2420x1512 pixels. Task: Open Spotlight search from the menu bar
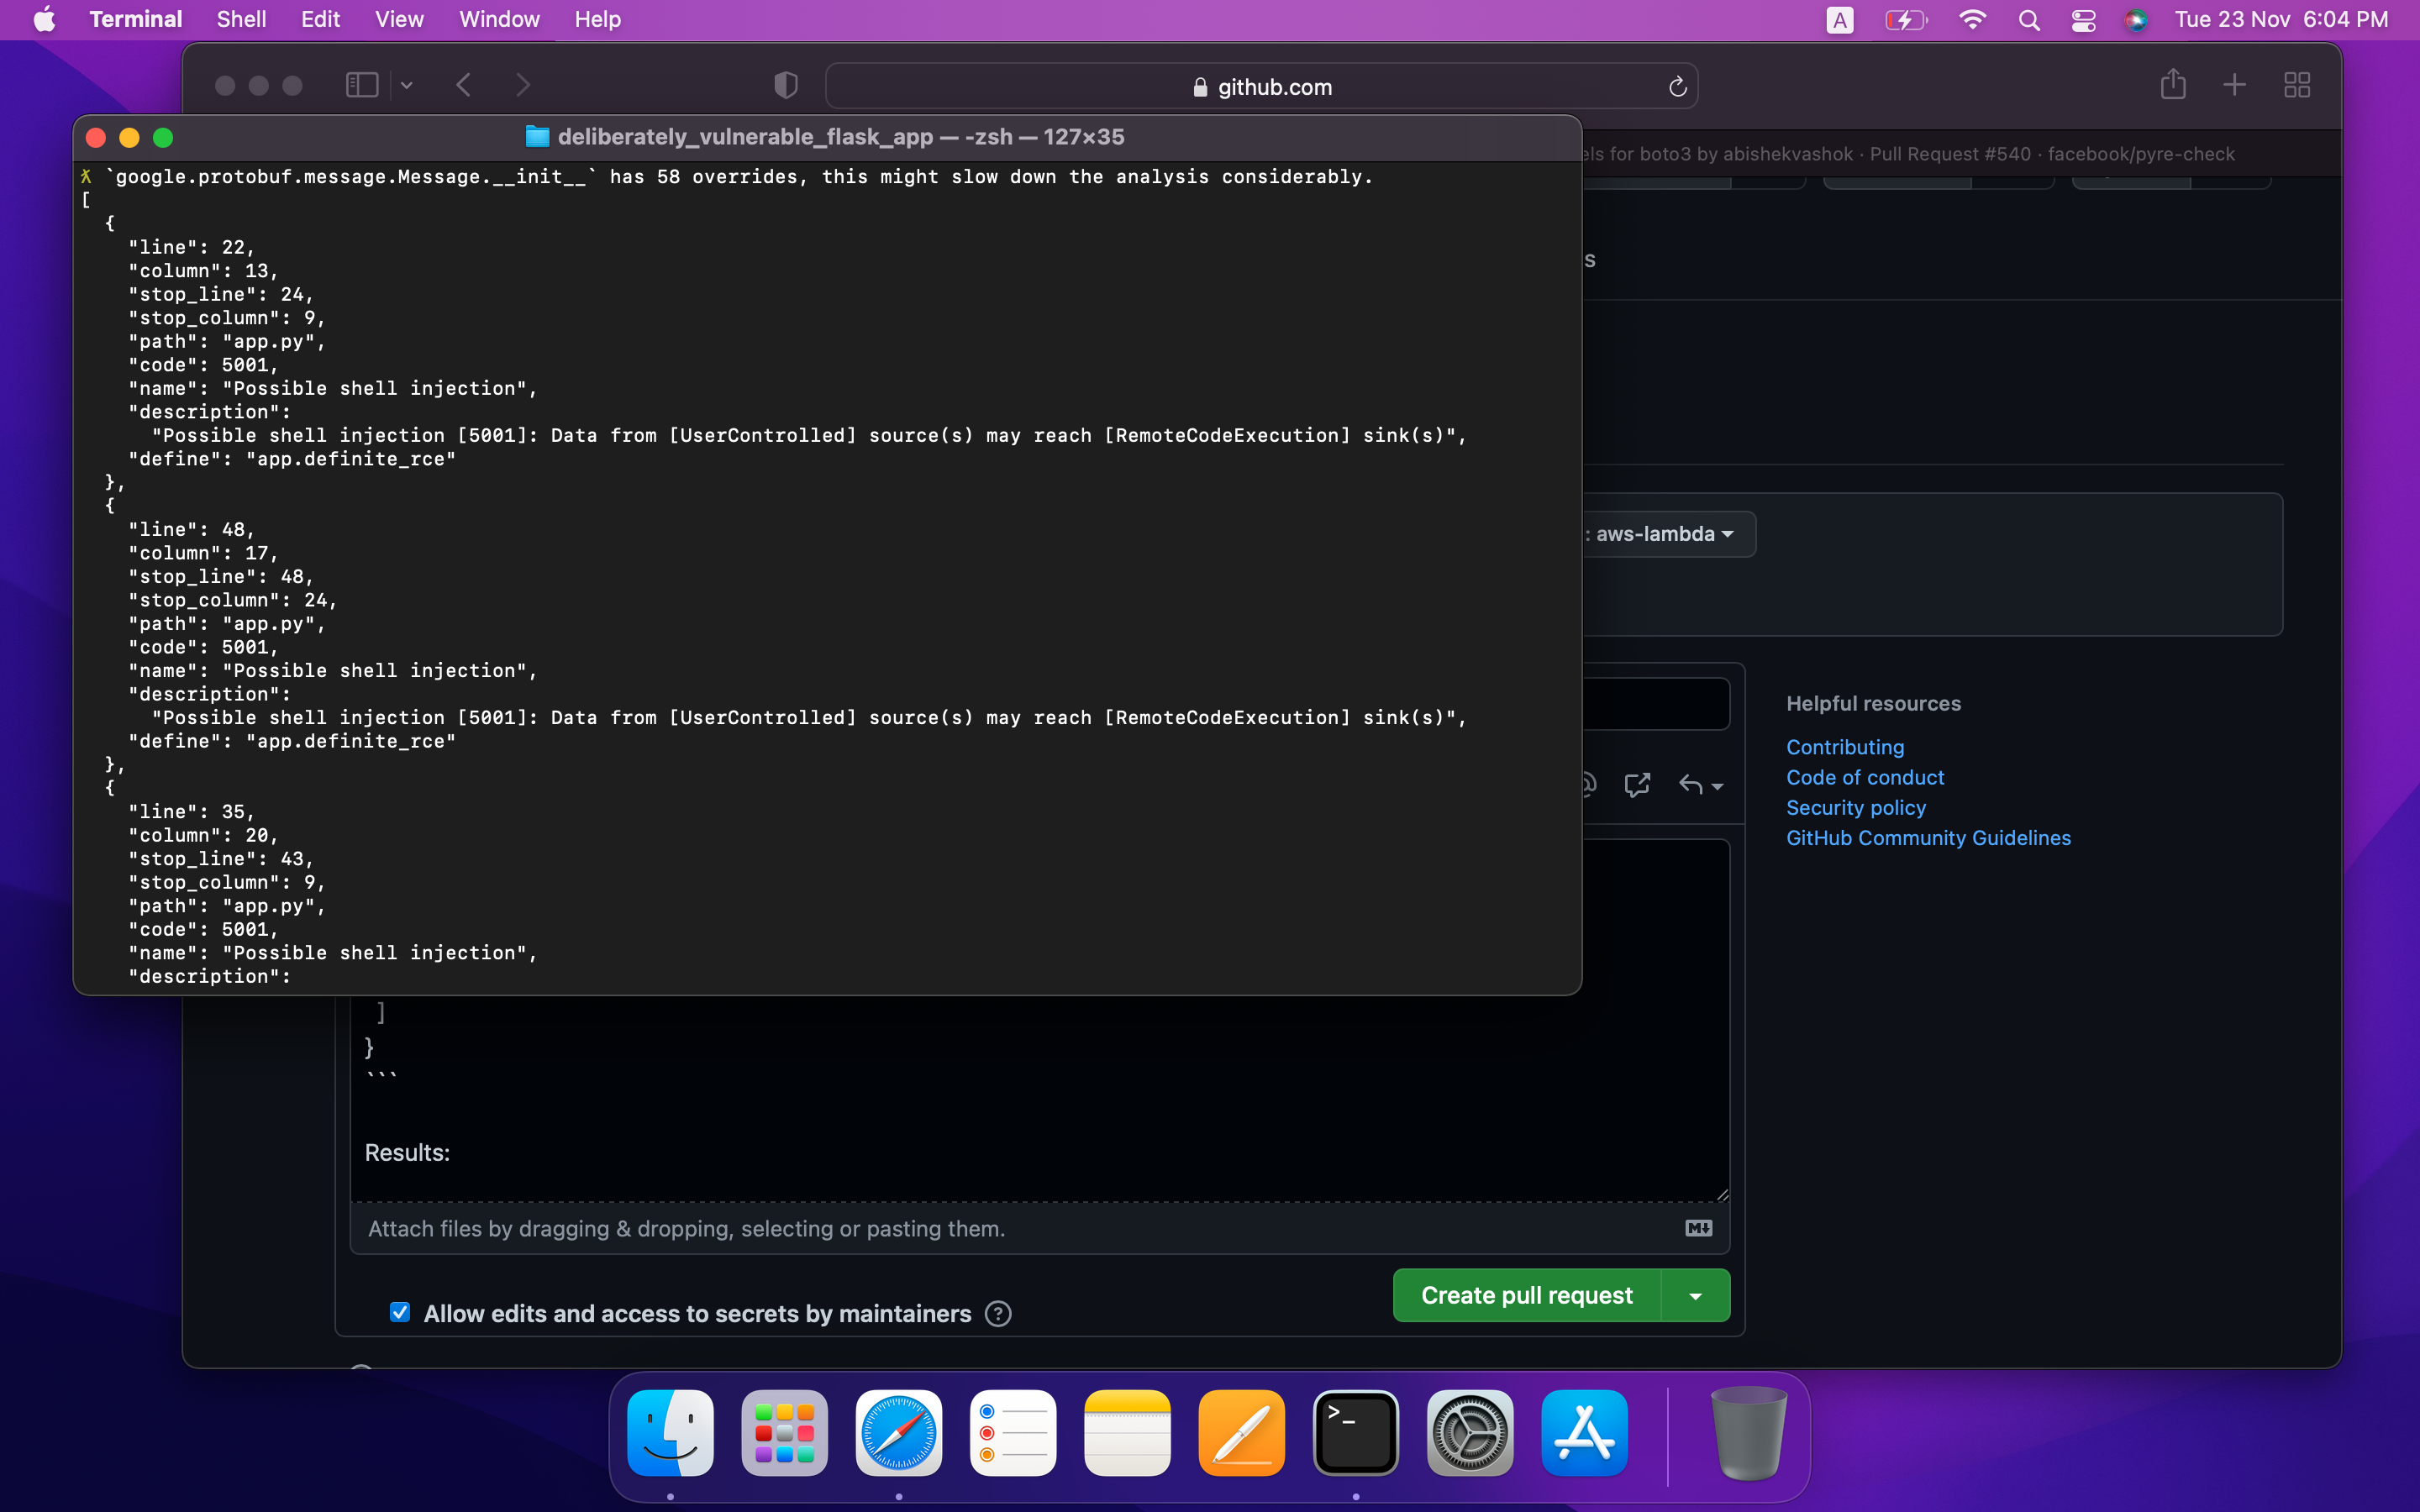click(2029, 19)
